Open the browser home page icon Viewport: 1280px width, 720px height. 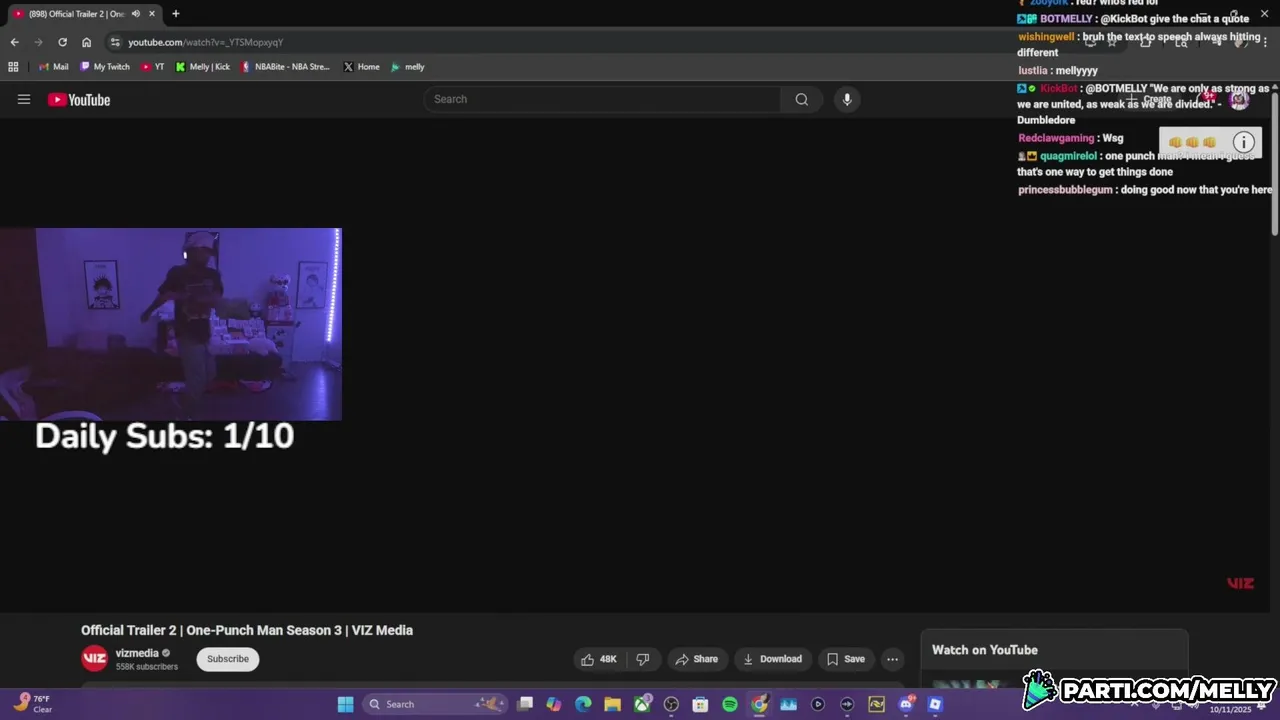tap(86, 42)
